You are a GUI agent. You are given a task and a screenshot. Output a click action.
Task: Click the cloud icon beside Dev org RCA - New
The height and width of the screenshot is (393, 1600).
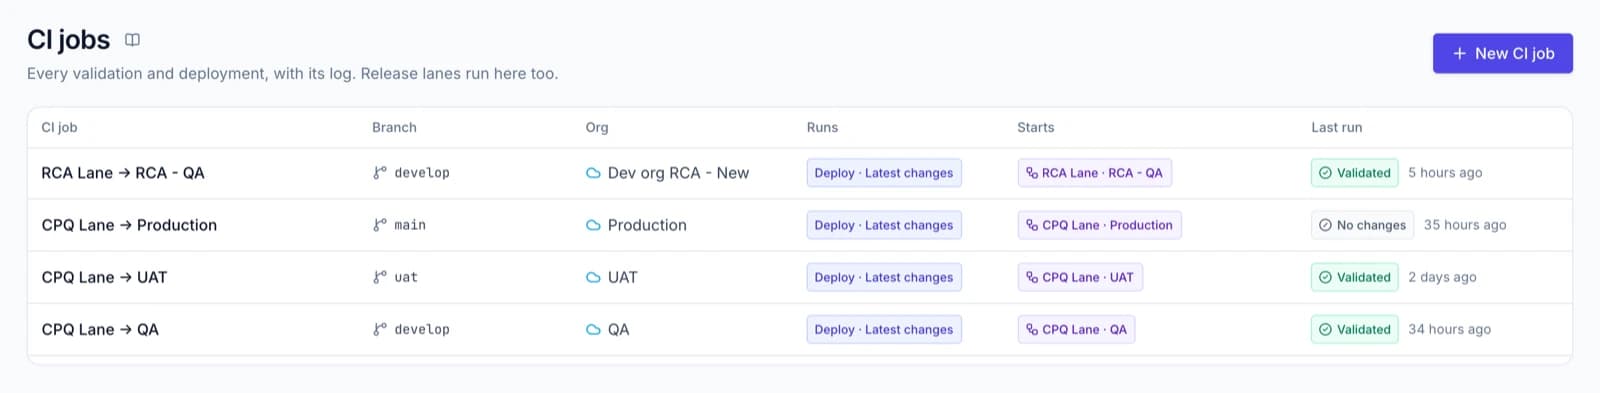(x=593, y=173)
